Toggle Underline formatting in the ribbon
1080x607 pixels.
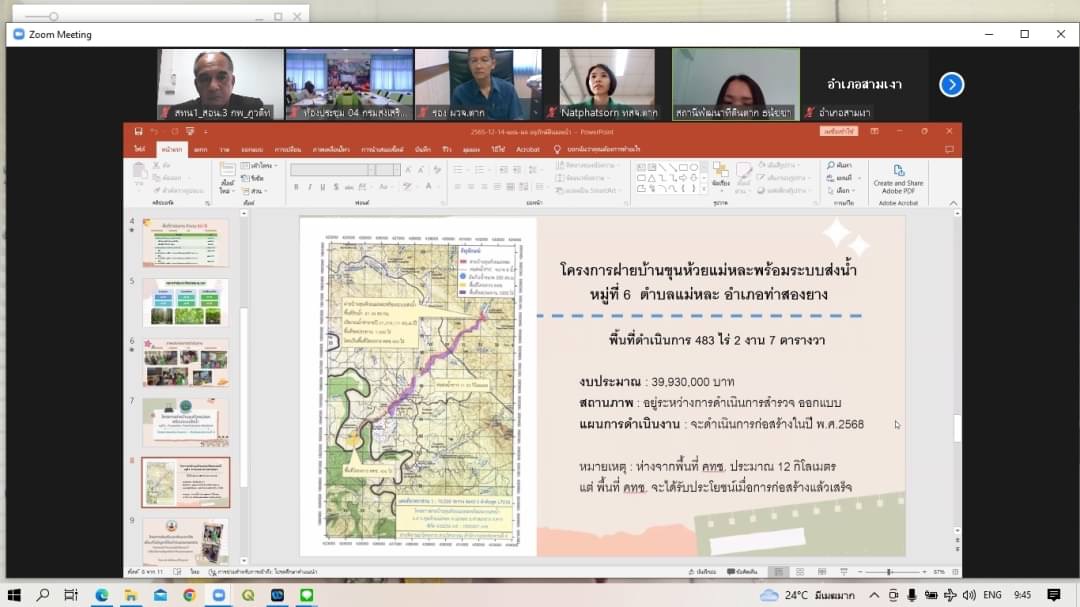click(x=322, y=187)
